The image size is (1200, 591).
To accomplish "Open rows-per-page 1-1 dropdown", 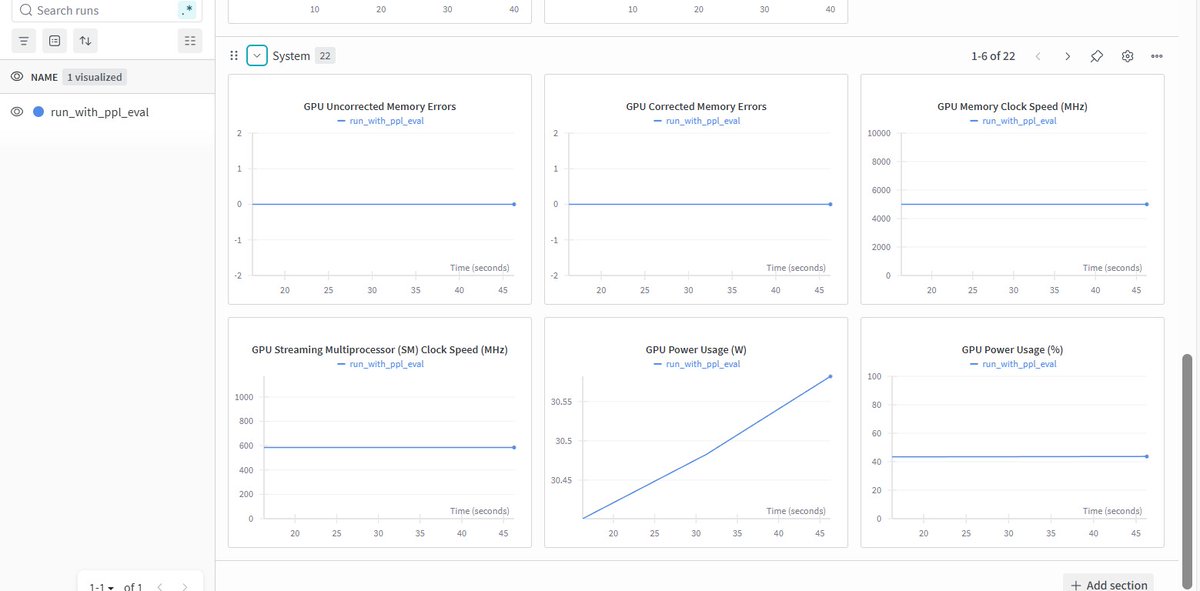I will click(x=101, y=587).
